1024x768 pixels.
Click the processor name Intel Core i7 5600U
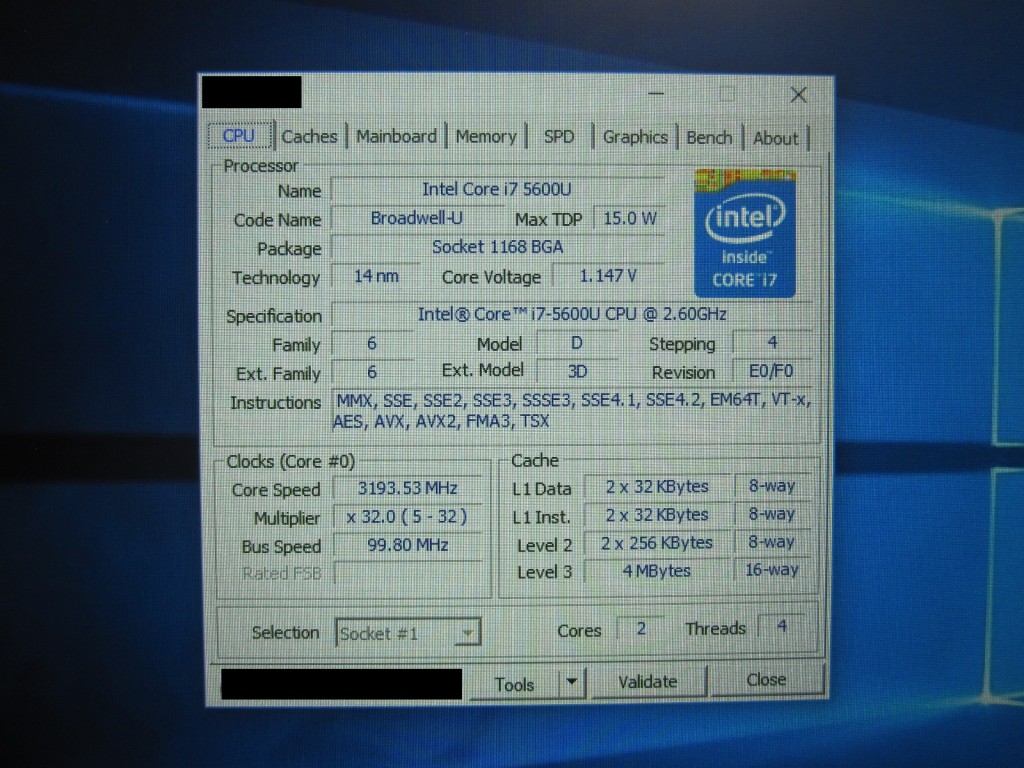tap(497, 189)
